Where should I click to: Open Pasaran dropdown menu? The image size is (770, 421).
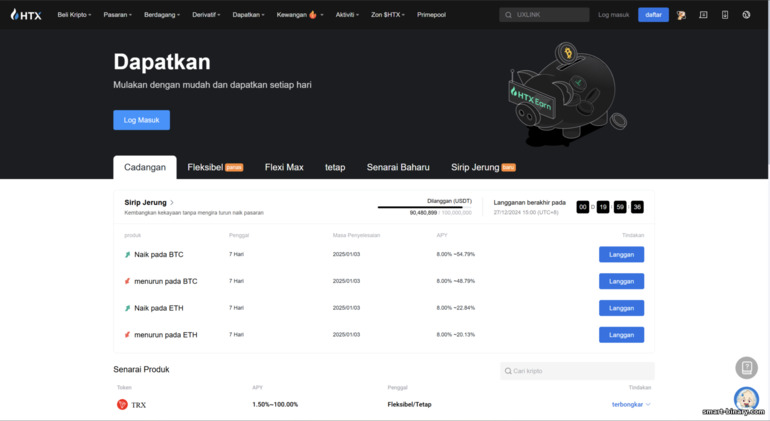pyautogui.click(x=117, y=15)
